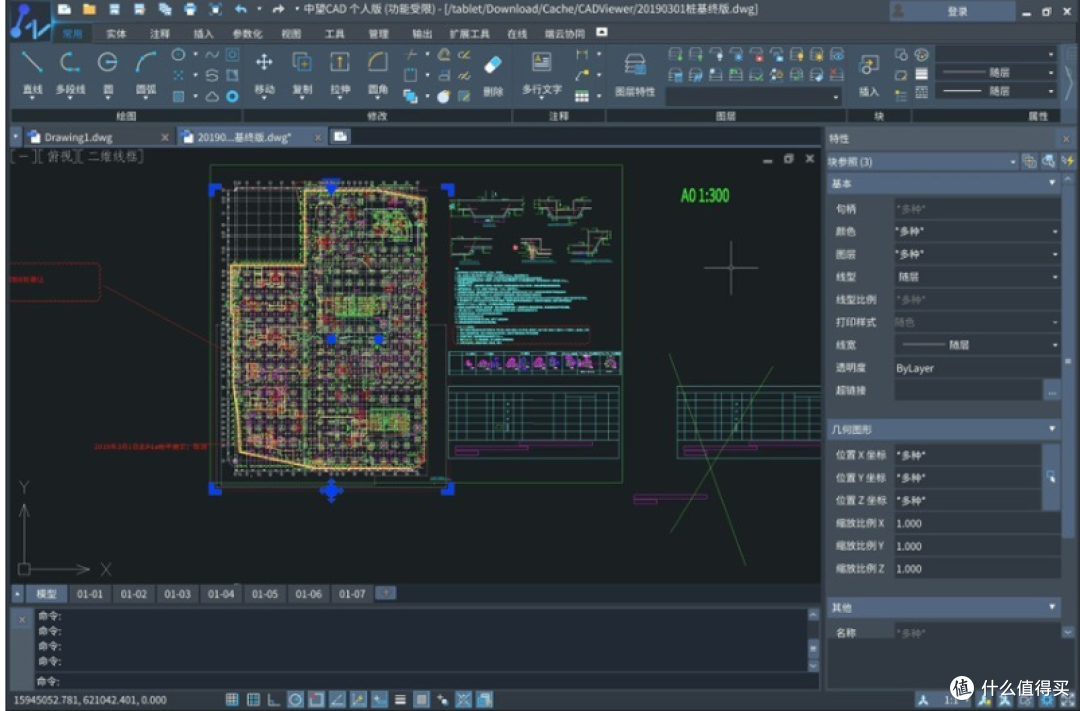Toggle object snap in status bar
This screenshot has height=711, width=1080.
315,699
